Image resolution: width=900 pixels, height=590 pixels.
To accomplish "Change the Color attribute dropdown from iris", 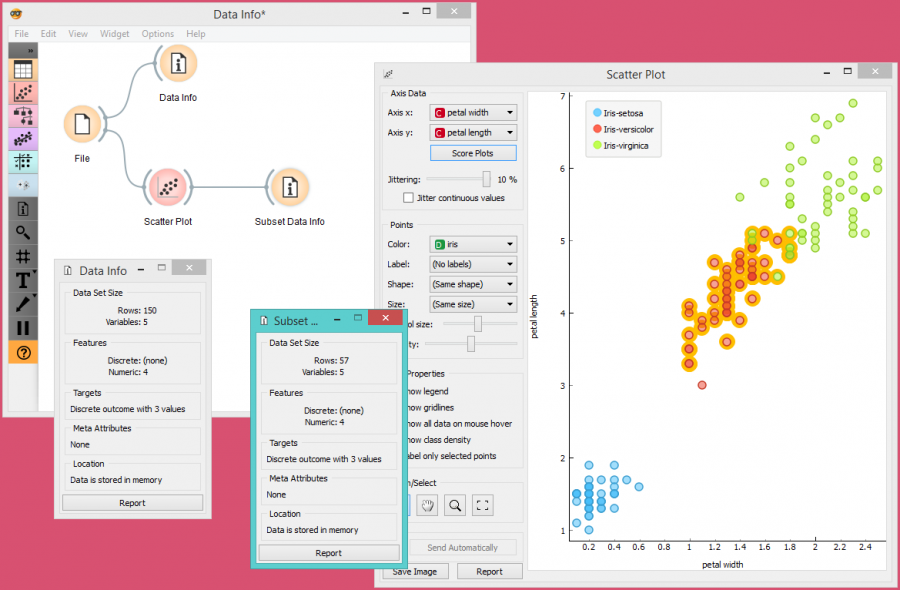I will (x=472, y=244).
